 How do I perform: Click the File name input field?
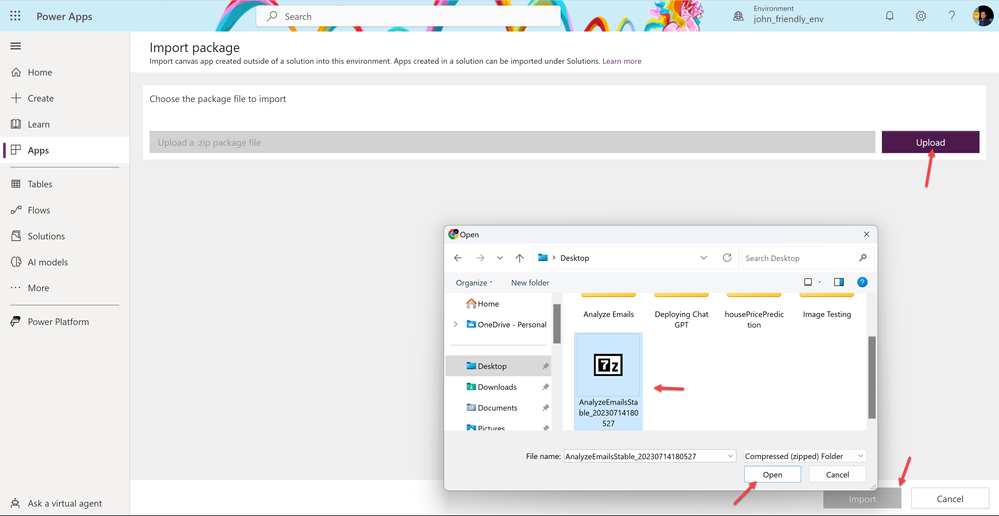pyautogui.click(x=644, y=456)
